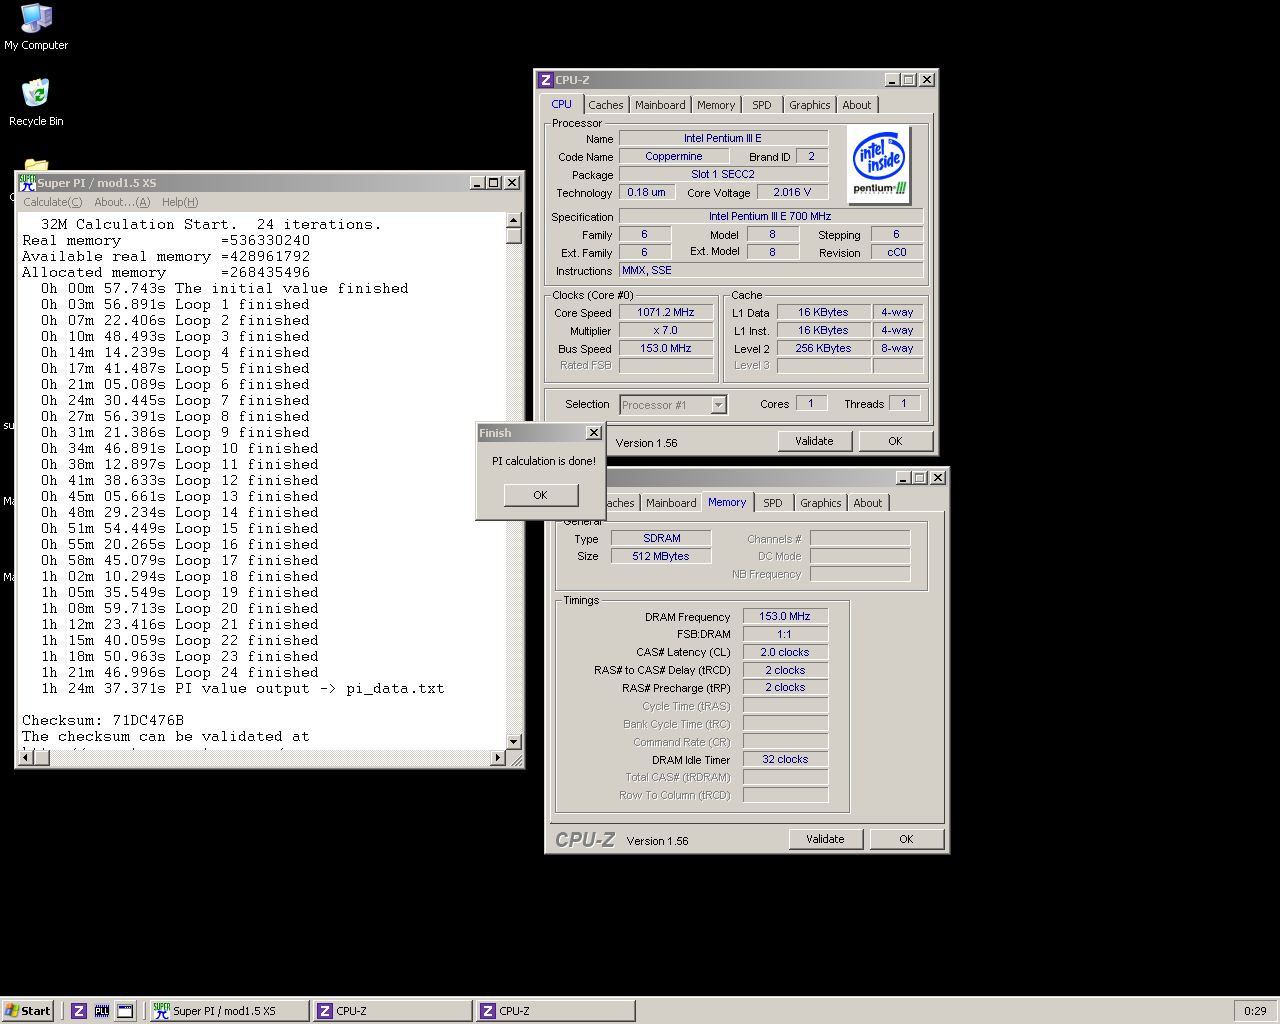Open the SPD tab in lower CPU-Z

pos(773,503)
